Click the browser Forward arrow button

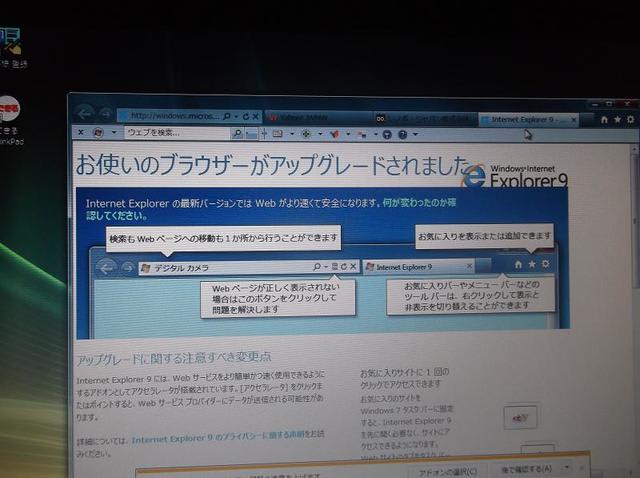click(105, 113)
